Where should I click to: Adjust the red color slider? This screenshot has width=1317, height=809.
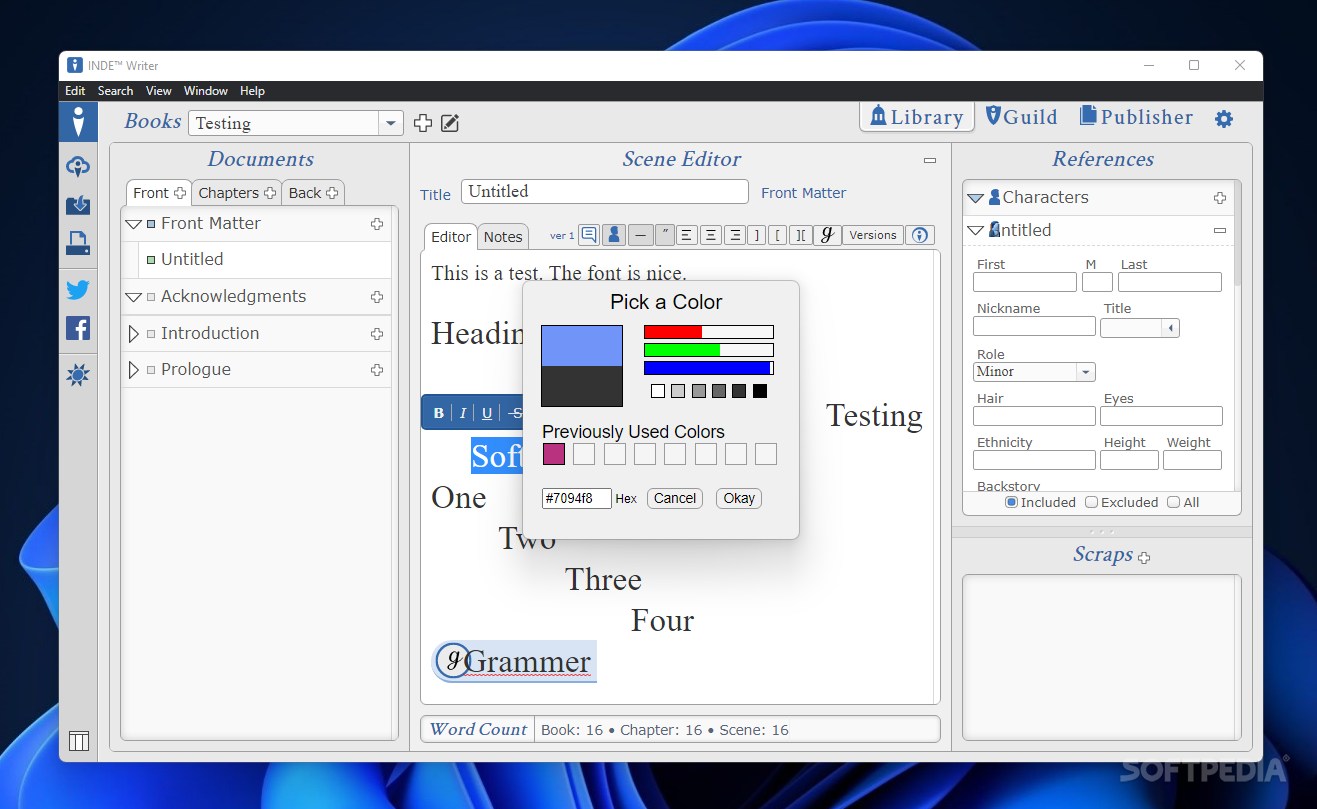pyautogui.click(x=708, y=332)
